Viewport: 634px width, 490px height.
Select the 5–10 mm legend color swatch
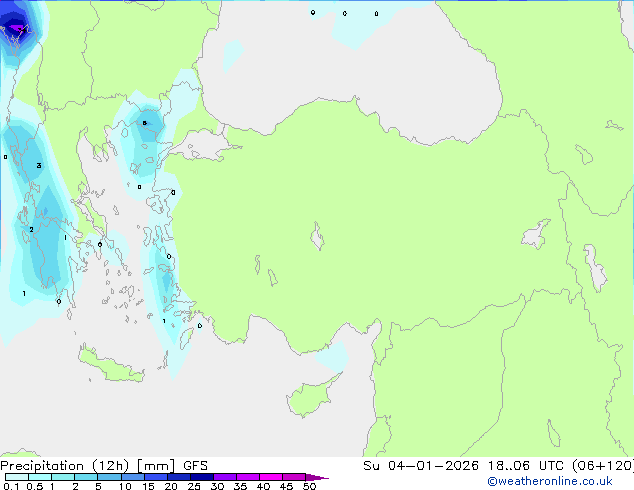pyautogui.click(x=109, y=477)
